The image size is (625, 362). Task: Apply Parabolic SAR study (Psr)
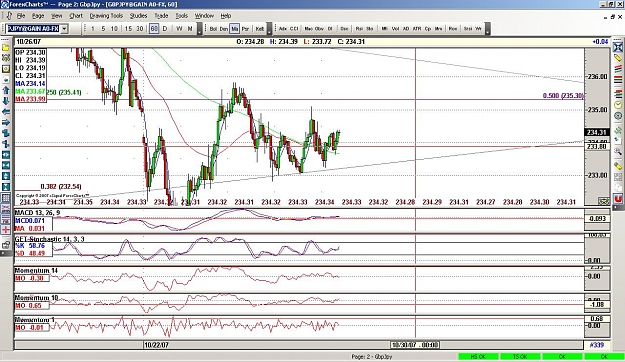[245, 29]
